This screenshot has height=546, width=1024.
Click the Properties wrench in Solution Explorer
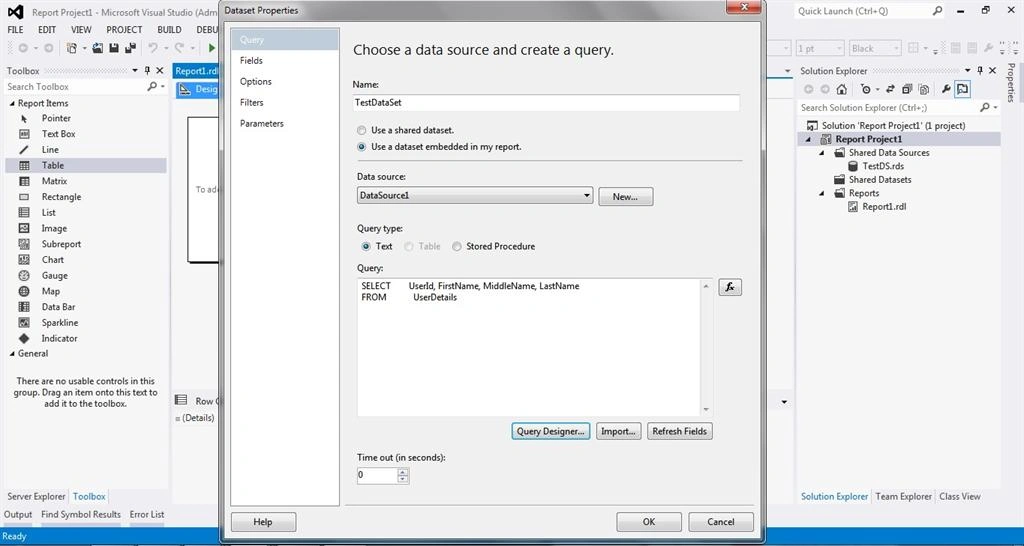945,89
